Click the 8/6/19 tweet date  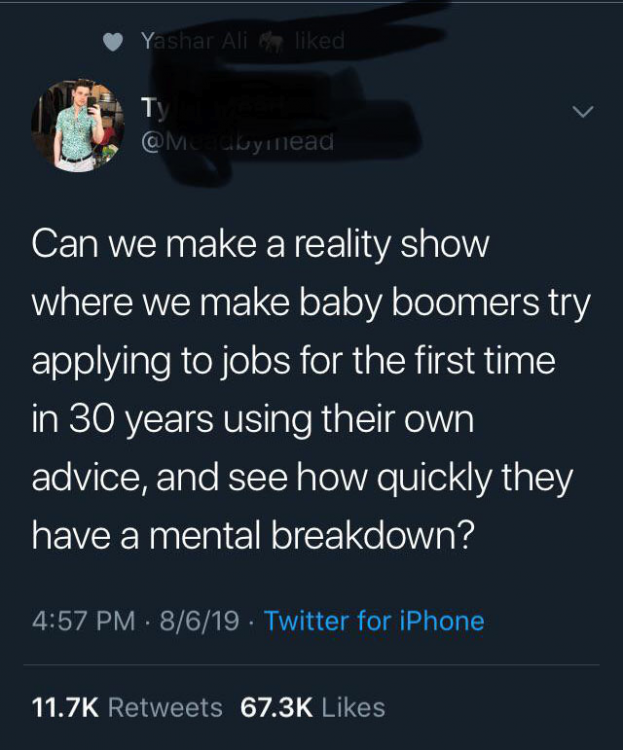[200, 621]
